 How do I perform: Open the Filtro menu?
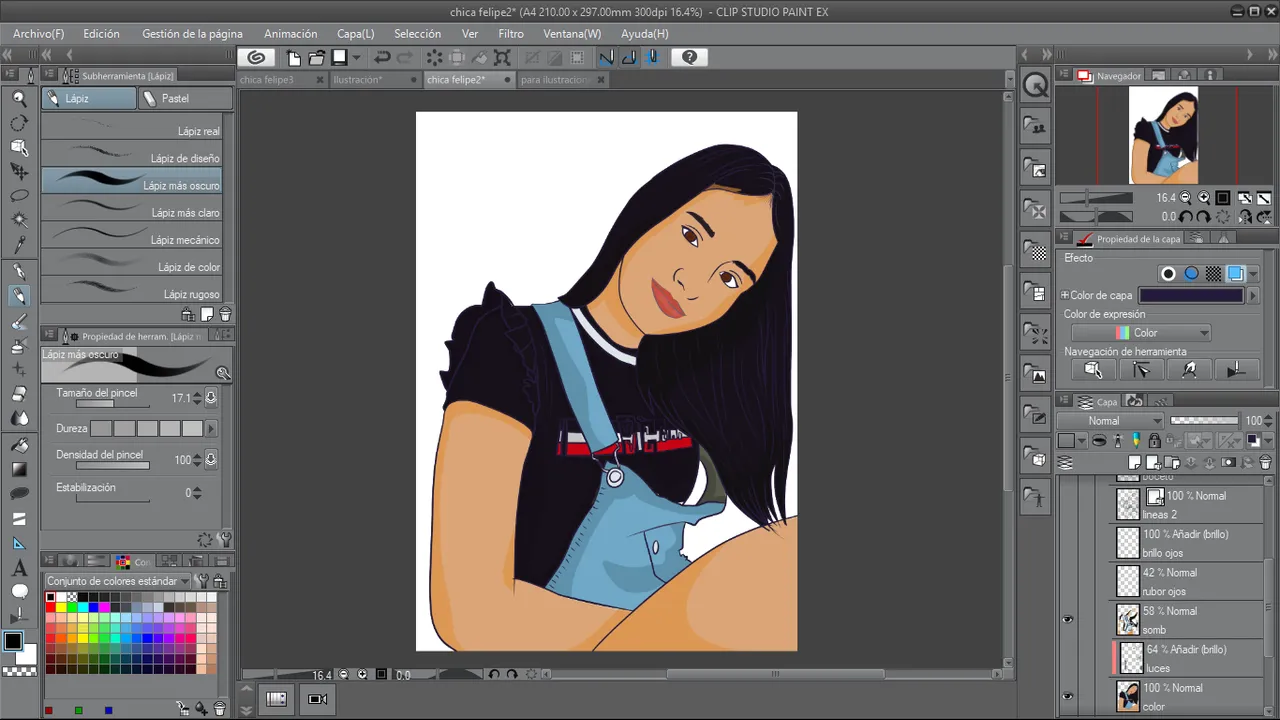click(x=511, y=33)
